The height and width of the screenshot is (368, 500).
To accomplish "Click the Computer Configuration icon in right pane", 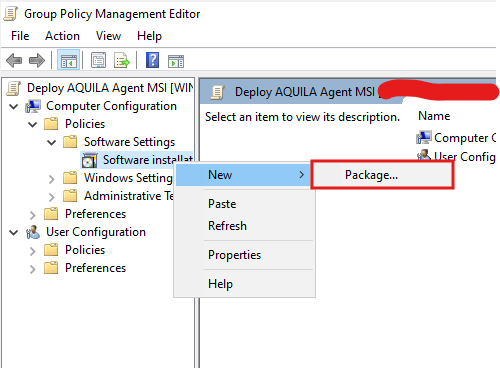I will pyautogui.click(x=424, y=138).
